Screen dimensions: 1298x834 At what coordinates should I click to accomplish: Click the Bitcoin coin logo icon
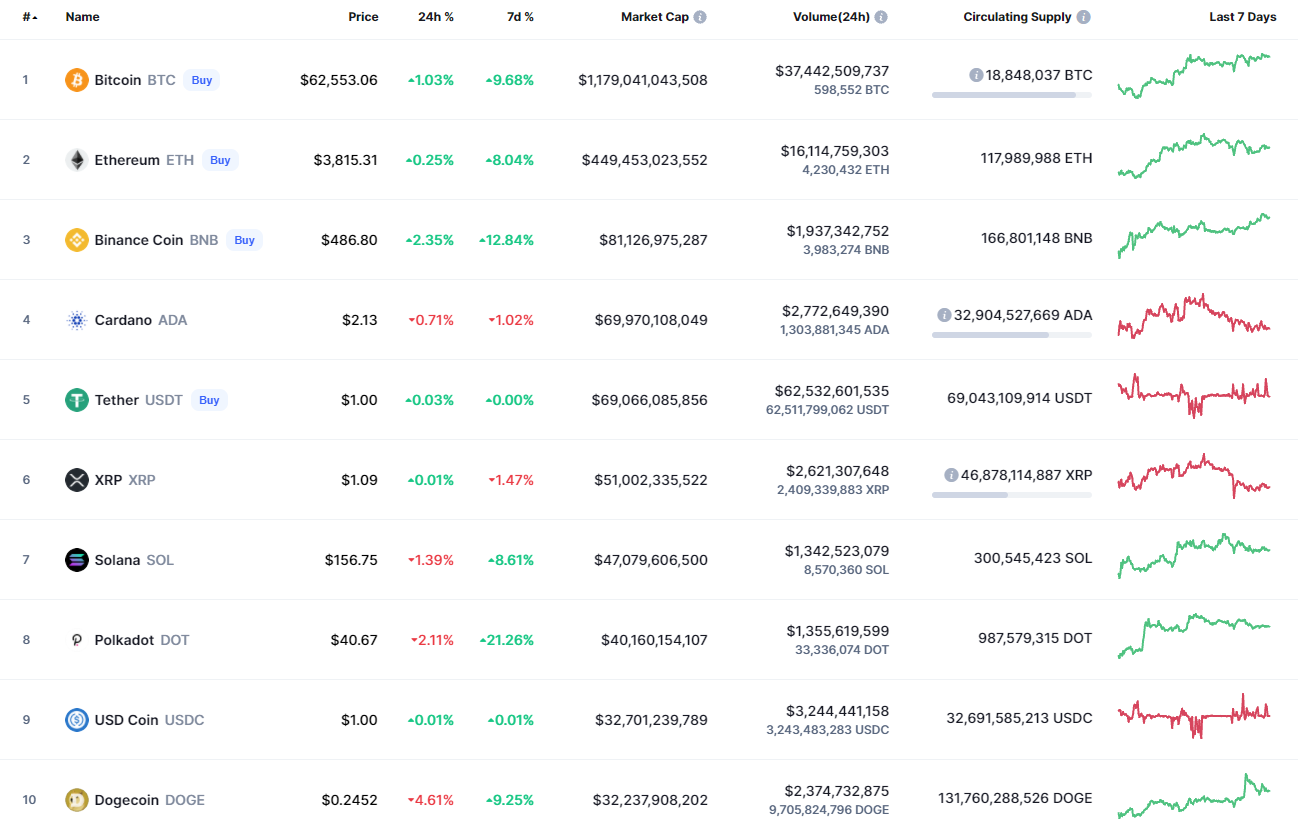[77, 80]
